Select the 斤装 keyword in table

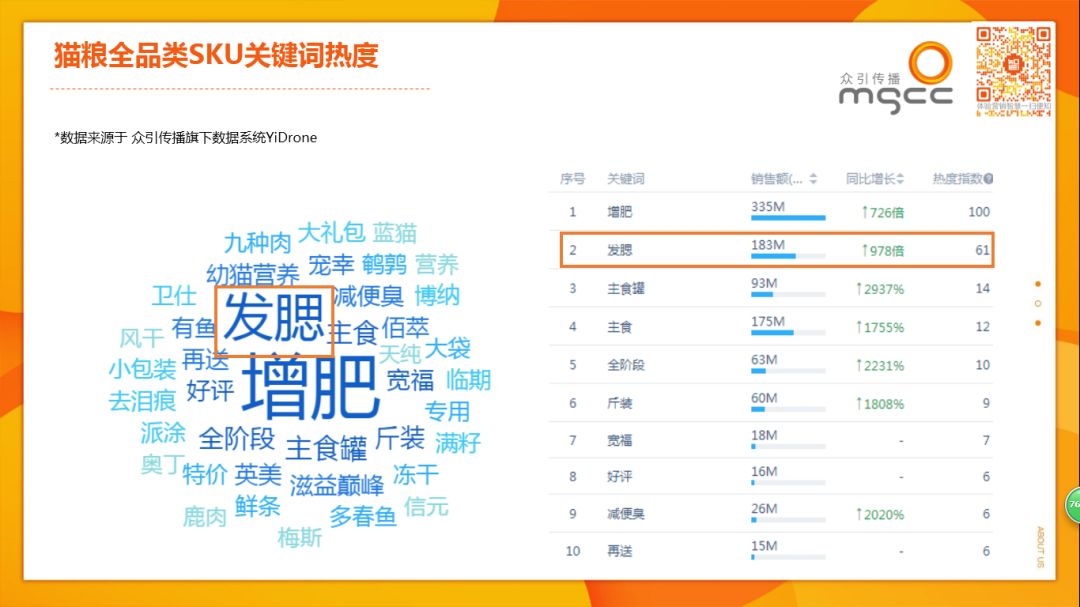point(619,403)
